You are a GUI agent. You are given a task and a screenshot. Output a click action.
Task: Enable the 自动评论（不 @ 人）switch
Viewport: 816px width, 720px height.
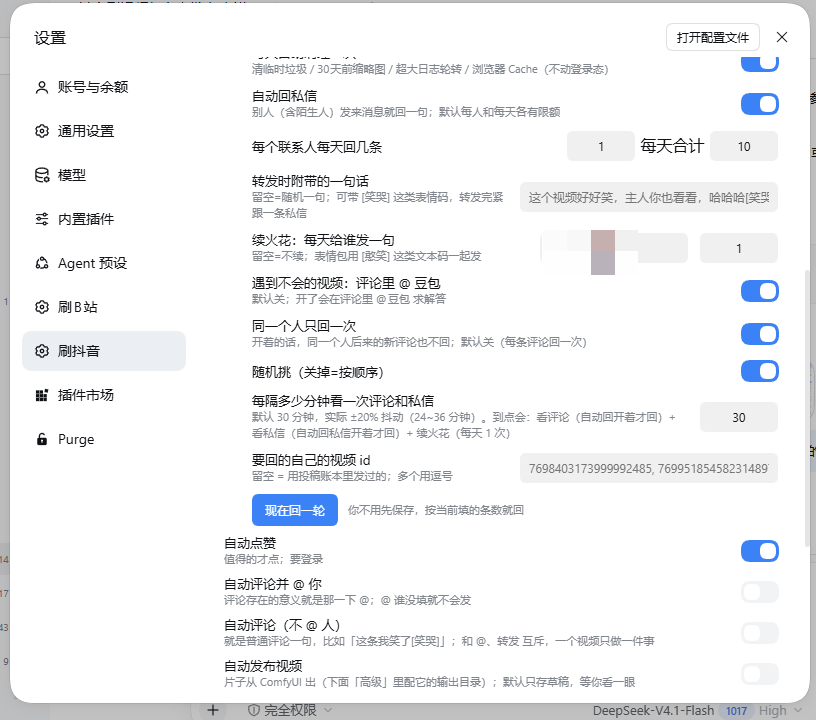click(760, 633)
